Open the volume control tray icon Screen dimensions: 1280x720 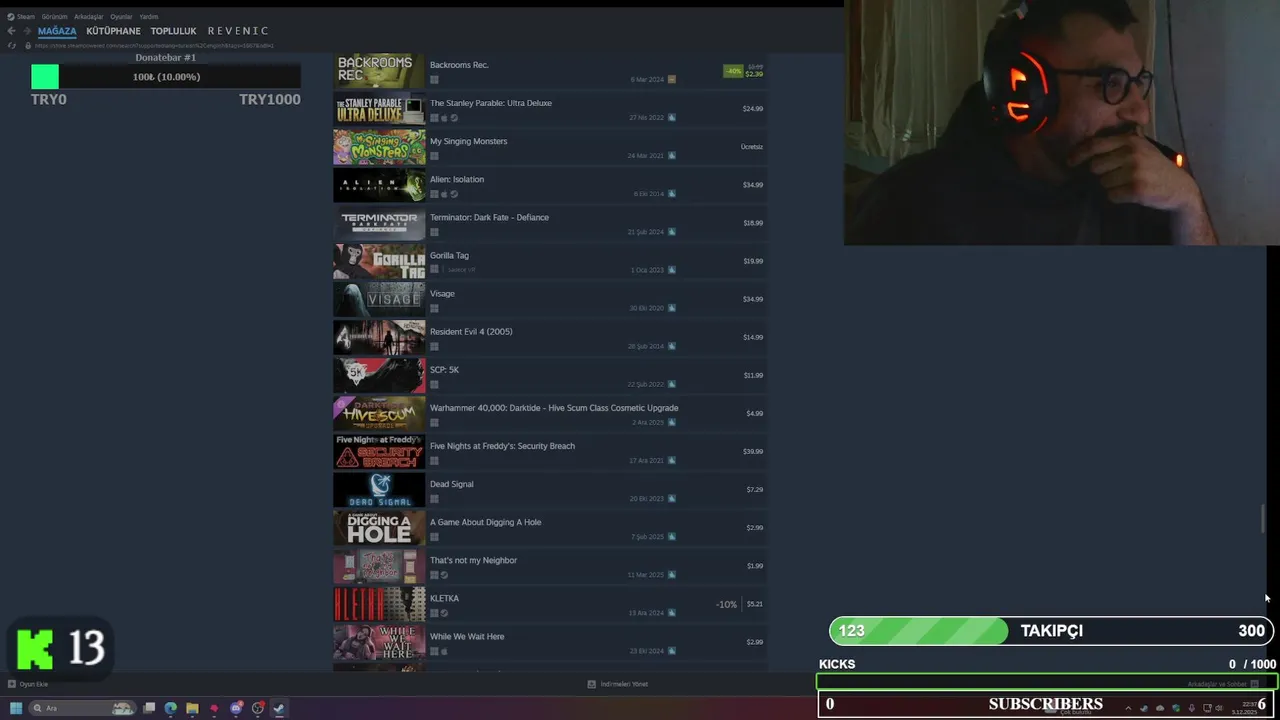tap(1219, 708)
